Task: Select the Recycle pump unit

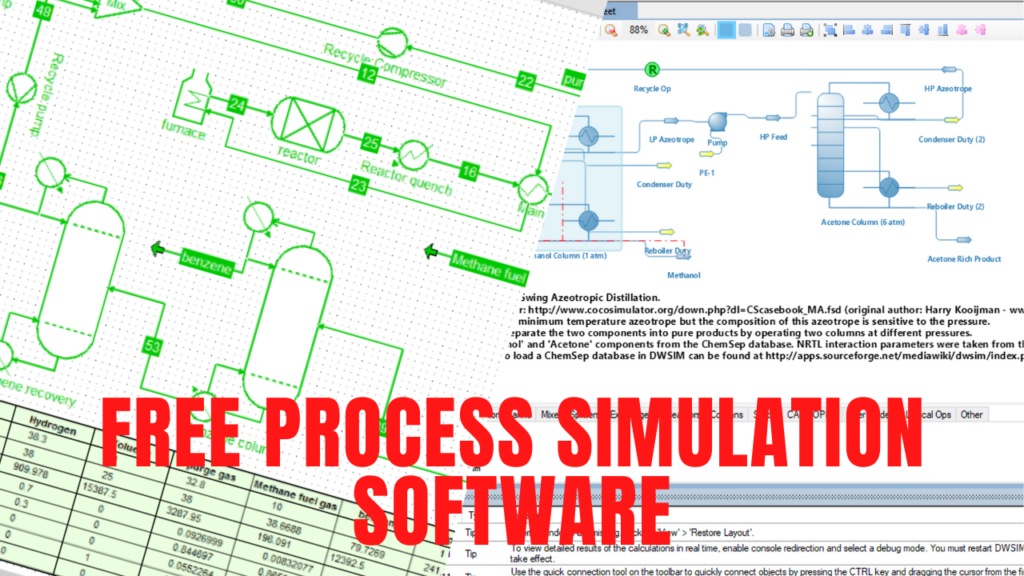Action: tap(22, 88)
